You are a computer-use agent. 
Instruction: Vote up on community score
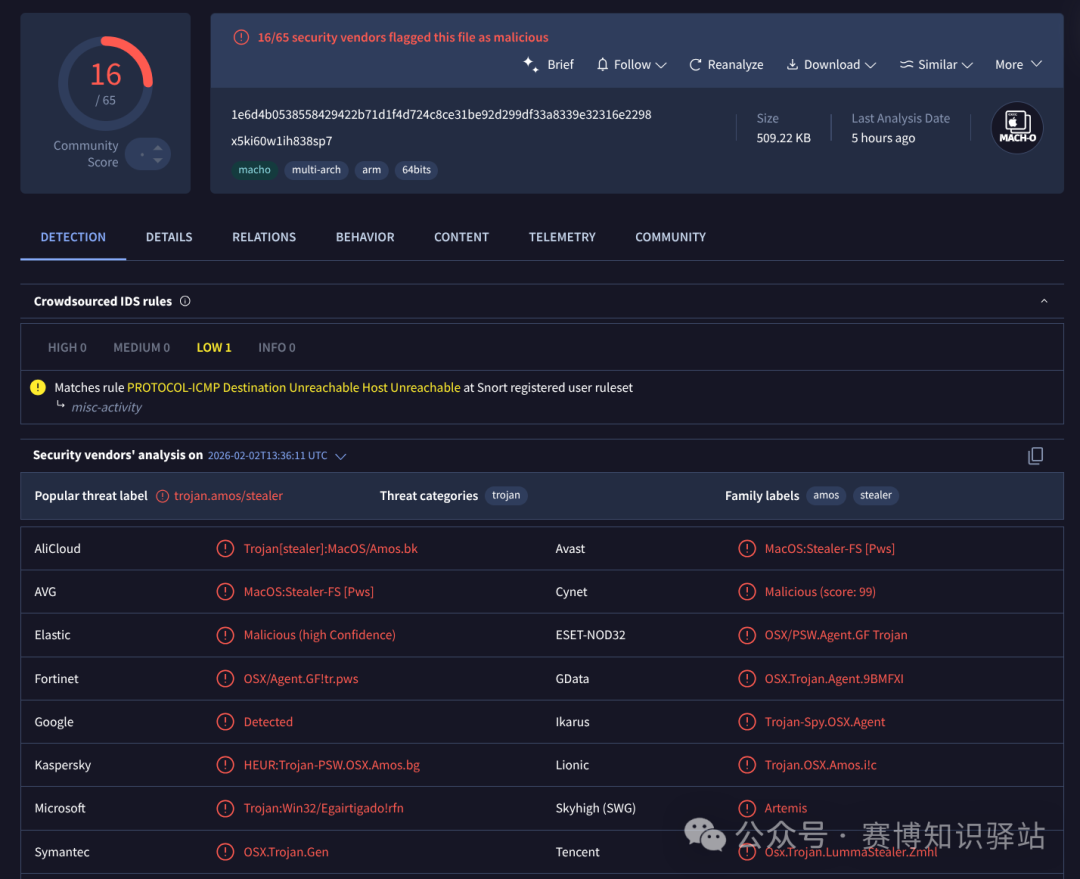pyautogui.click(x=158, y=147)
